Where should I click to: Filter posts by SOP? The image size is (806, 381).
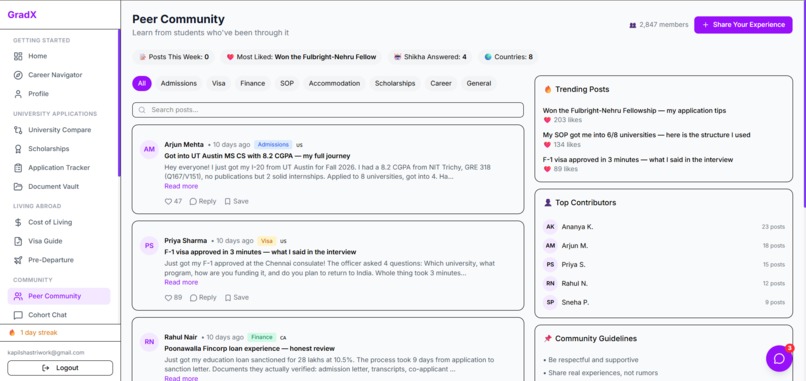click(287, 83)
